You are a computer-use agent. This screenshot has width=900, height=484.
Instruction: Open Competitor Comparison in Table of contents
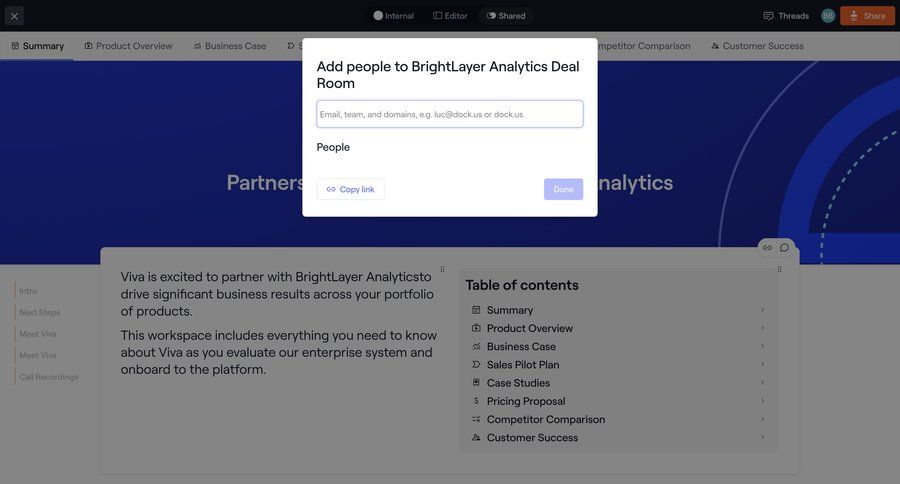tap(619, 420)
